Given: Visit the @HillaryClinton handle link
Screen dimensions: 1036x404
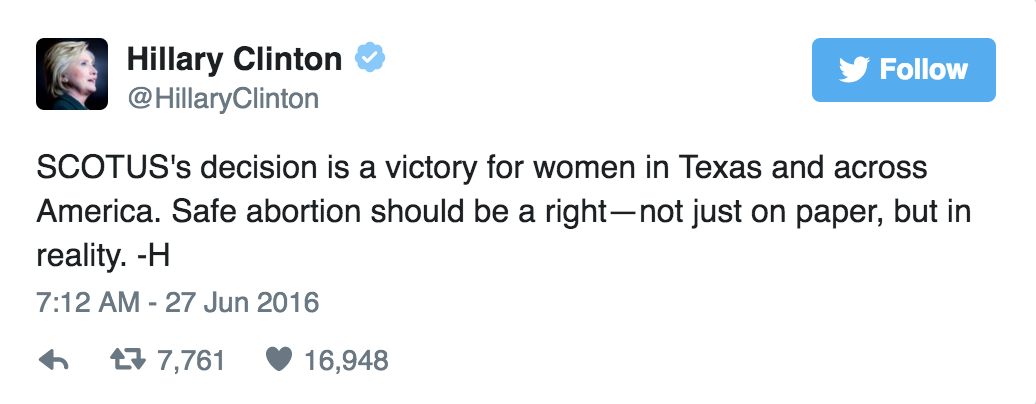Looking at the screenshot, I should (222, 98).
